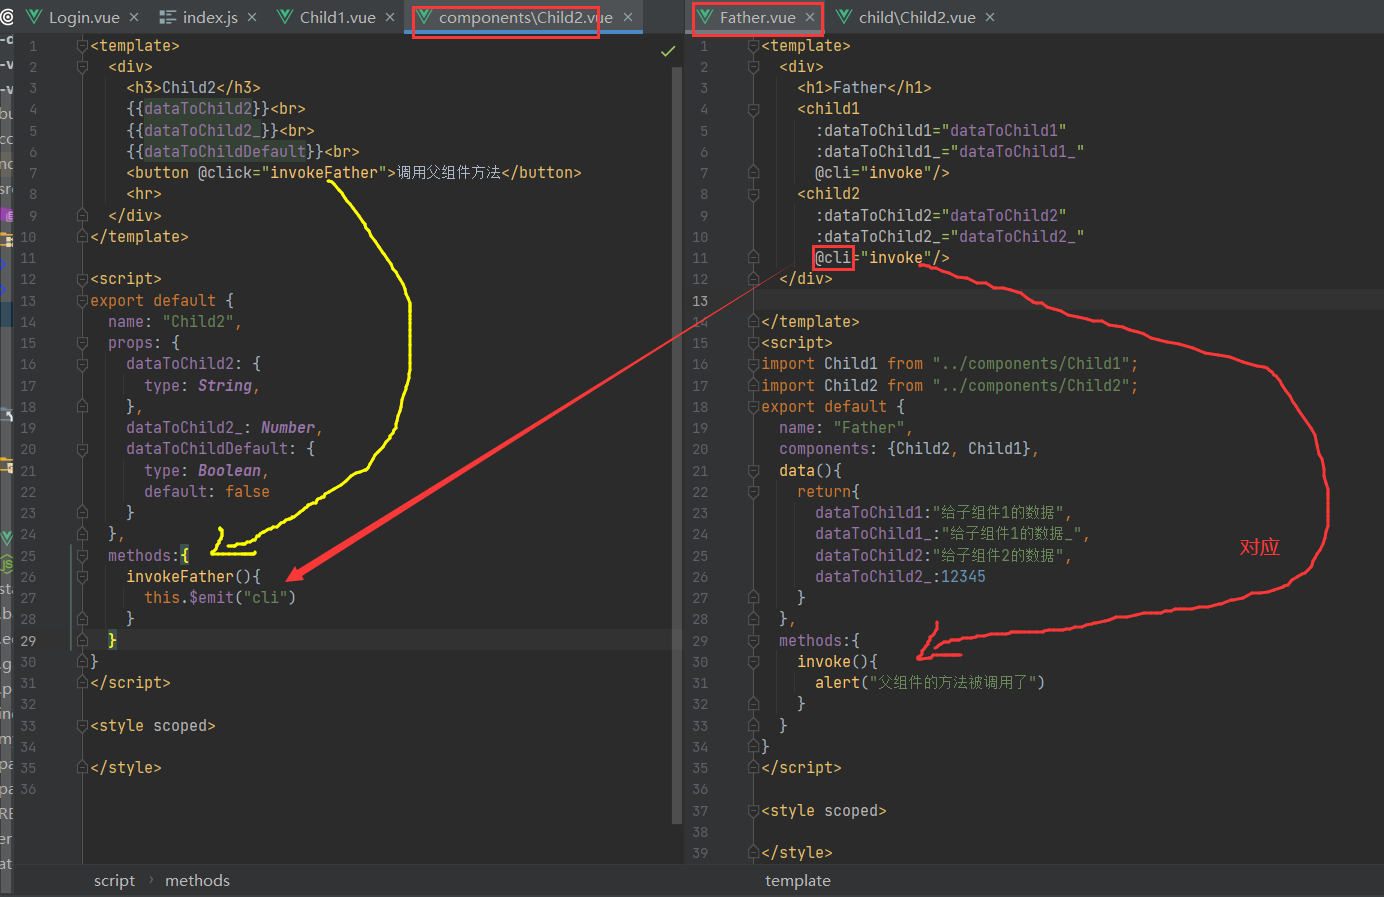Image resolution: width=1384 pixels, height=897 pixels.
Task: Click the import Child1 from line
Action: [950, 364]
